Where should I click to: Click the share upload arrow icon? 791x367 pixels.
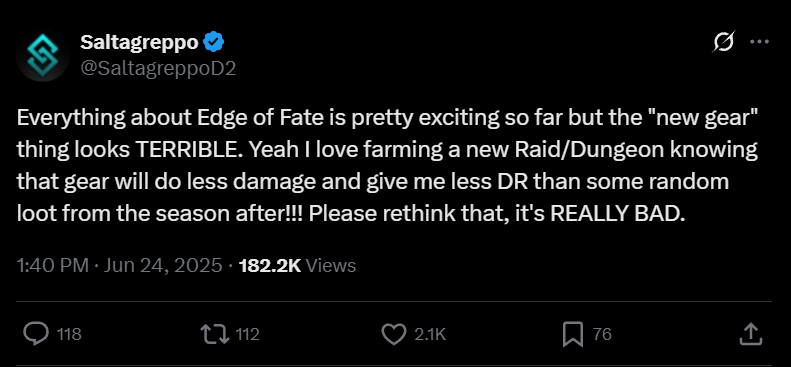point(750,334)
